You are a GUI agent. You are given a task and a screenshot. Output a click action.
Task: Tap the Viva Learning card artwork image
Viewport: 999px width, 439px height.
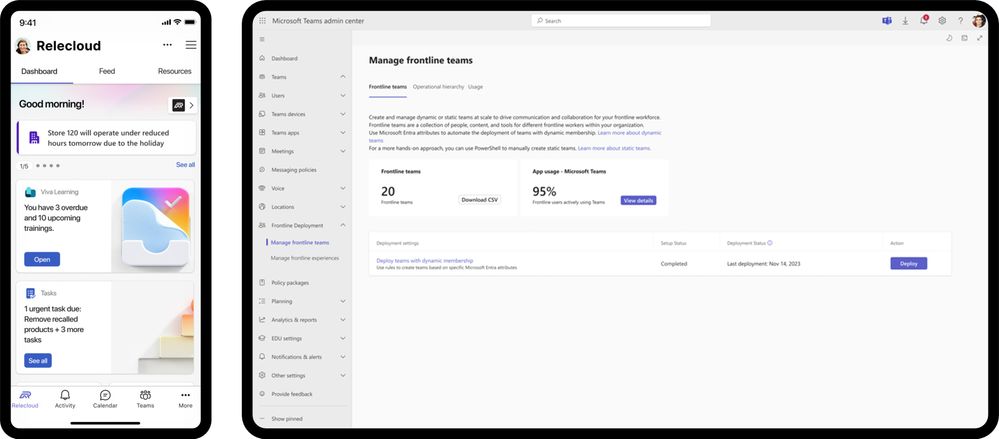point(155,226)
